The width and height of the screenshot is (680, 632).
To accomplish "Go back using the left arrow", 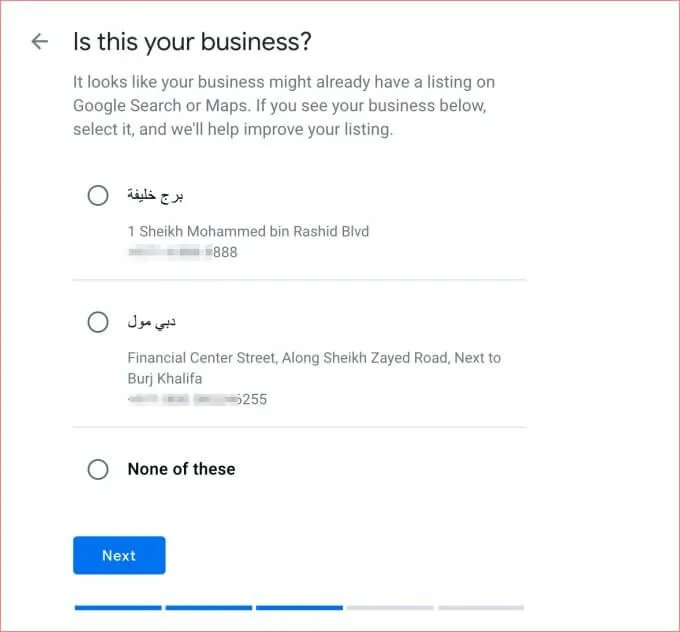I will pyautogui.click(x=39, y=42).
